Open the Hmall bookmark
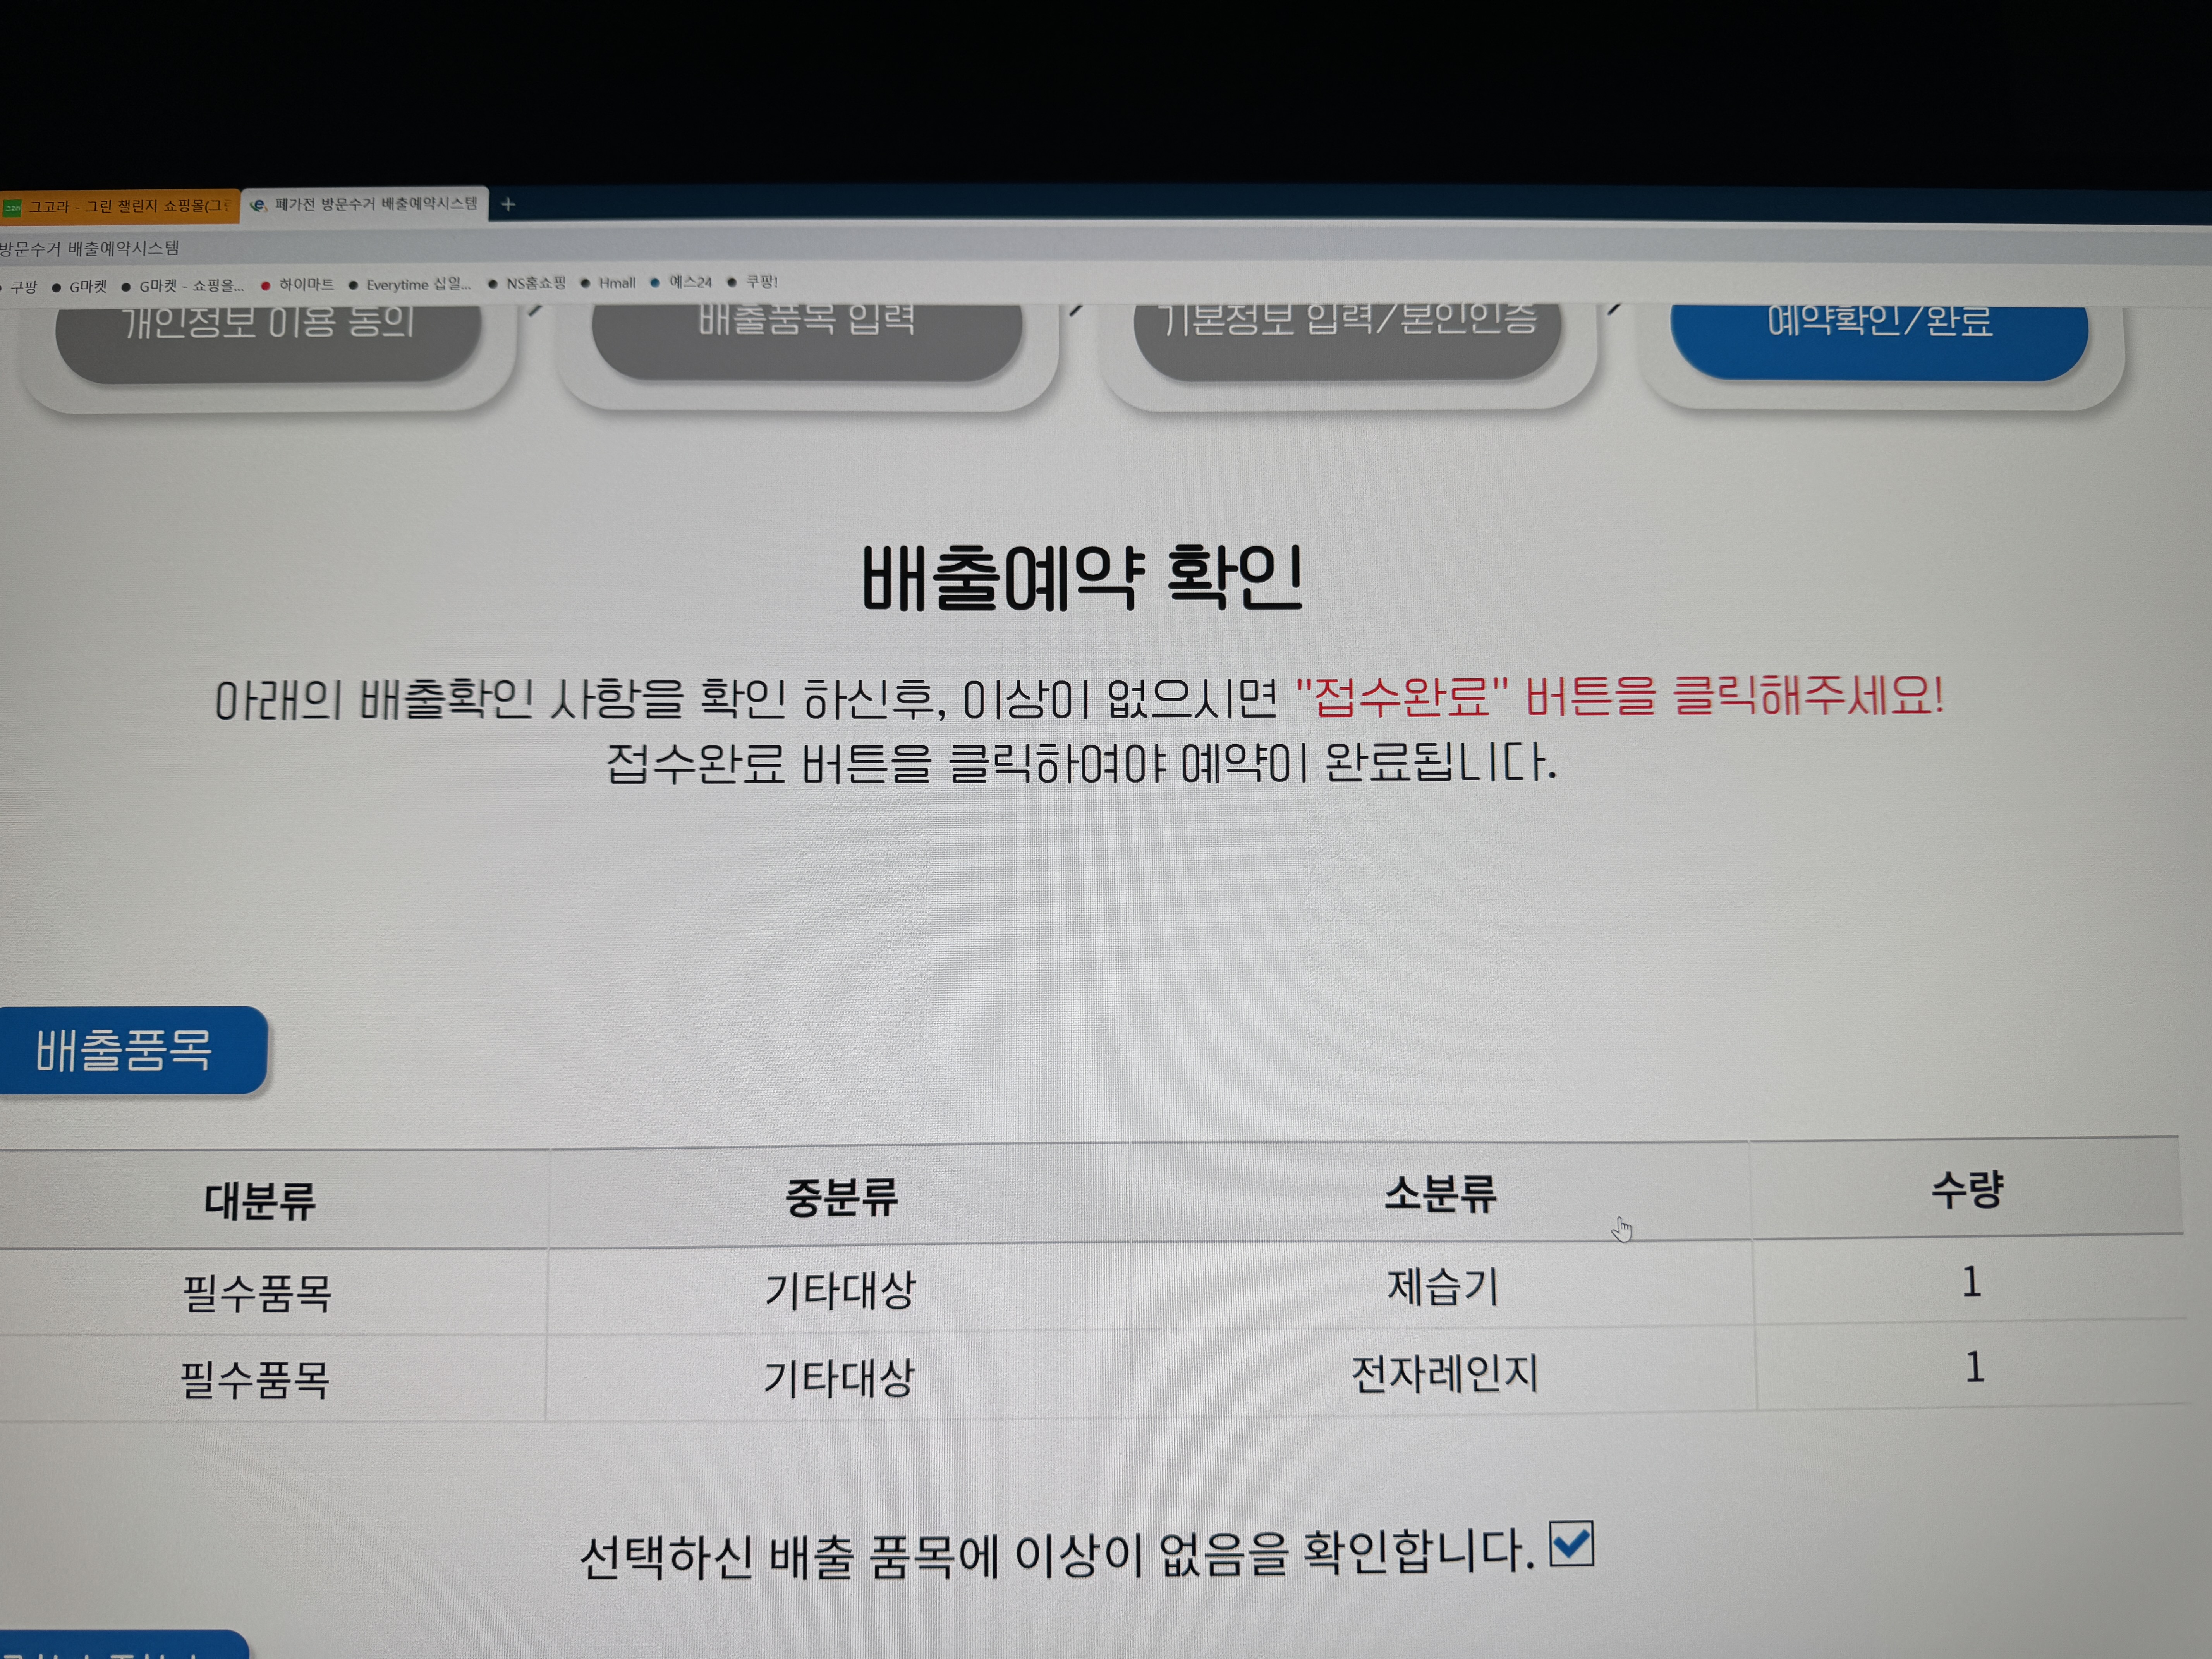This screenshot has width=2212, height=1659. [x=616, y=283]
